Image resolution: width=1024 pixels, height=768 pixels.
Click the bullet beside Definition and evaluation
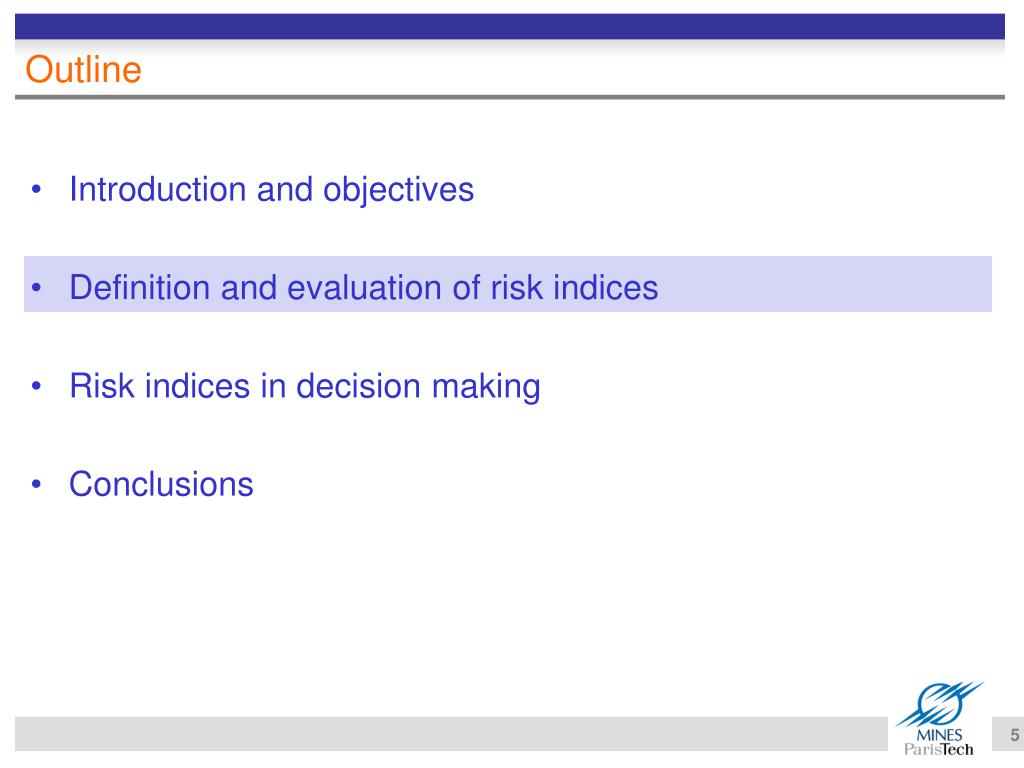tap(36, 287)
